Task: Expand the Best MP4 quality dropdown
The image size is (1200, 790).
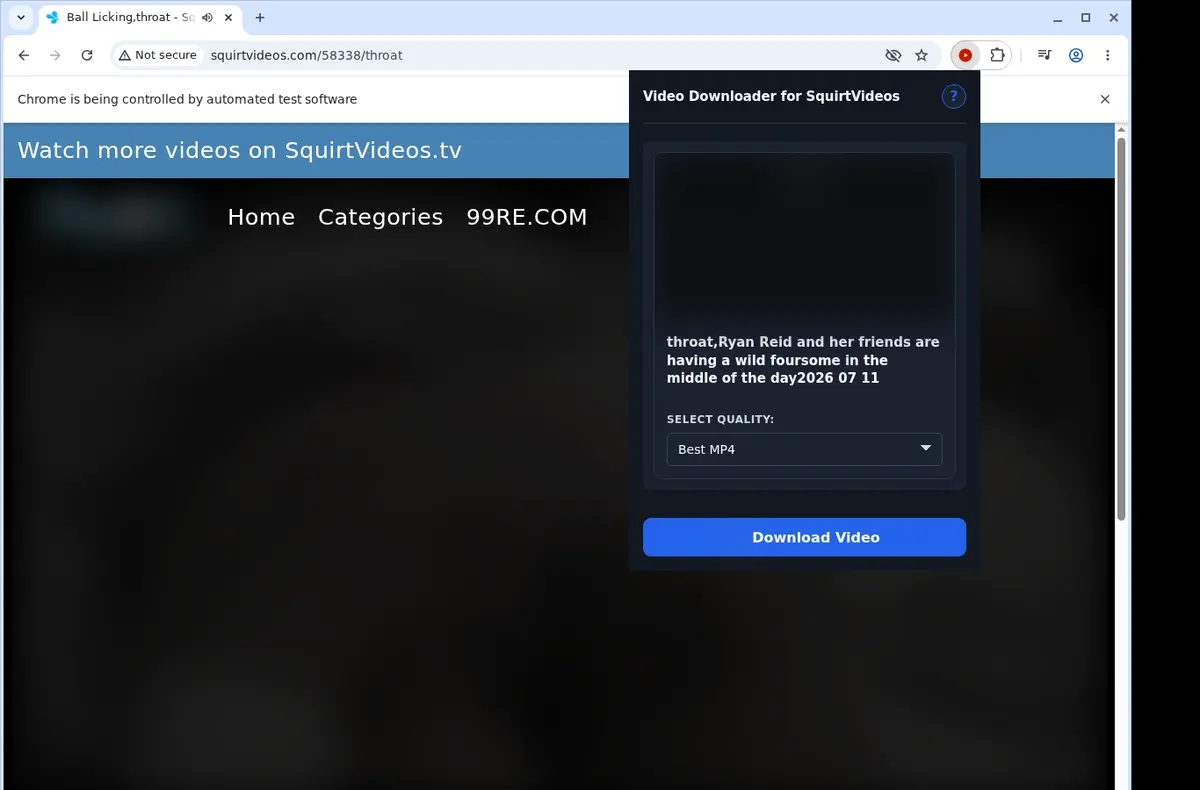Action: click(804, 449)
